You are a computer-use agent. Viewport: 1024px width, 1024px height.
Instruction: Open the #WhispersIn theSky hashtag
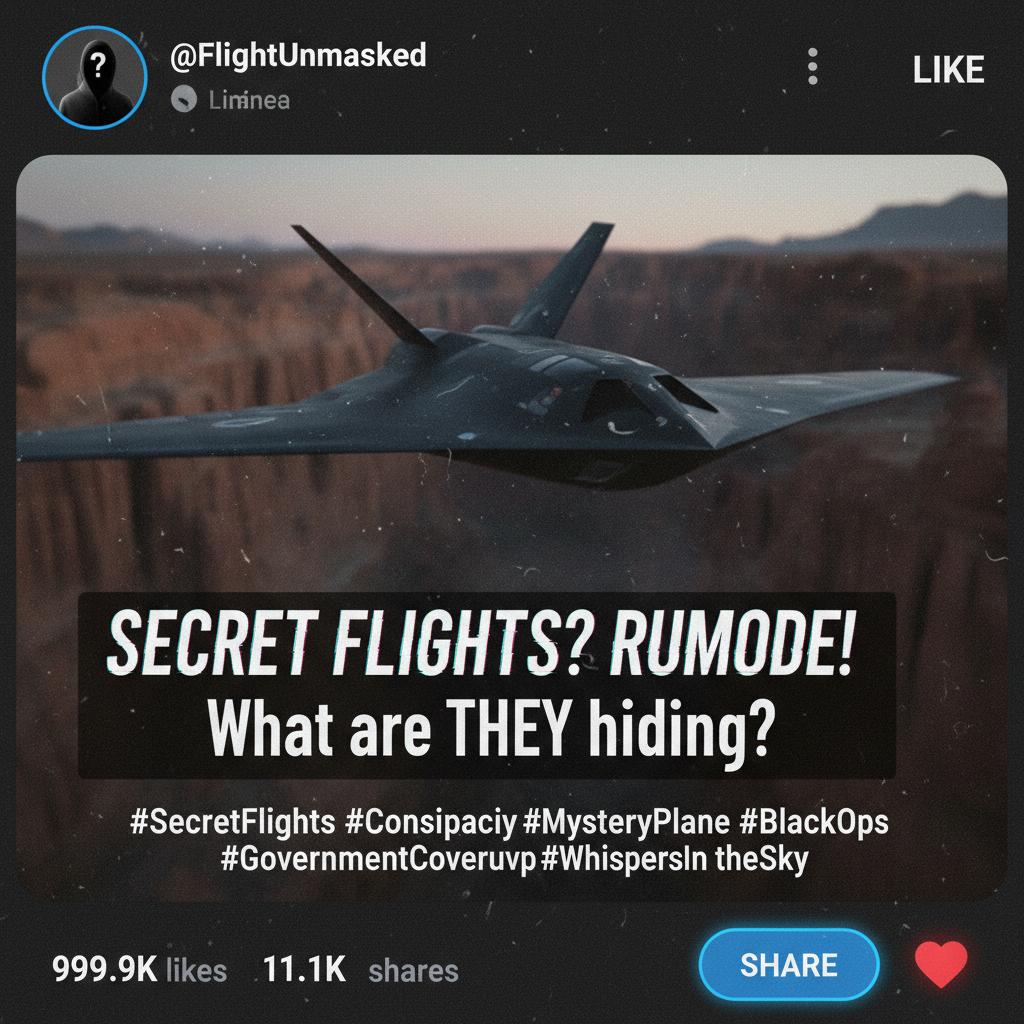tap(675, 860)
